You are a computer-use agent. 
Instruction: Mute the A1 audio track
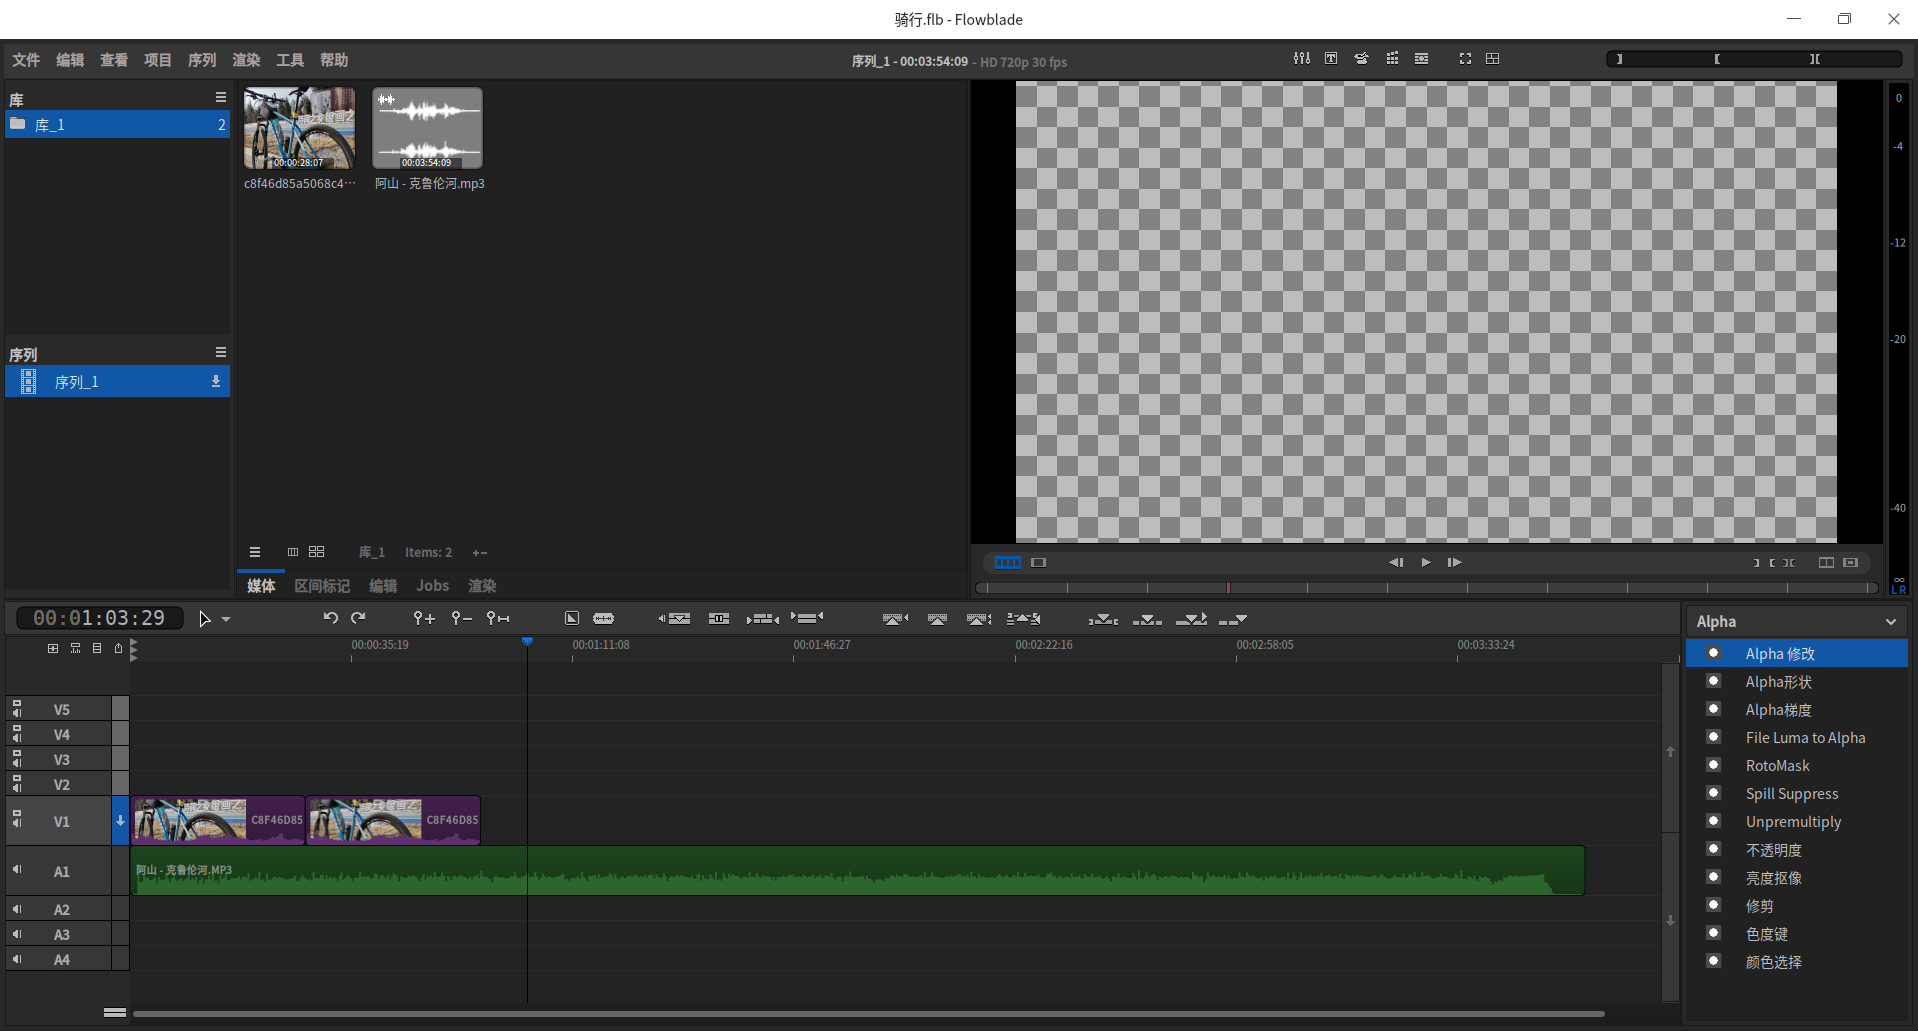click(x=17, y=870)
